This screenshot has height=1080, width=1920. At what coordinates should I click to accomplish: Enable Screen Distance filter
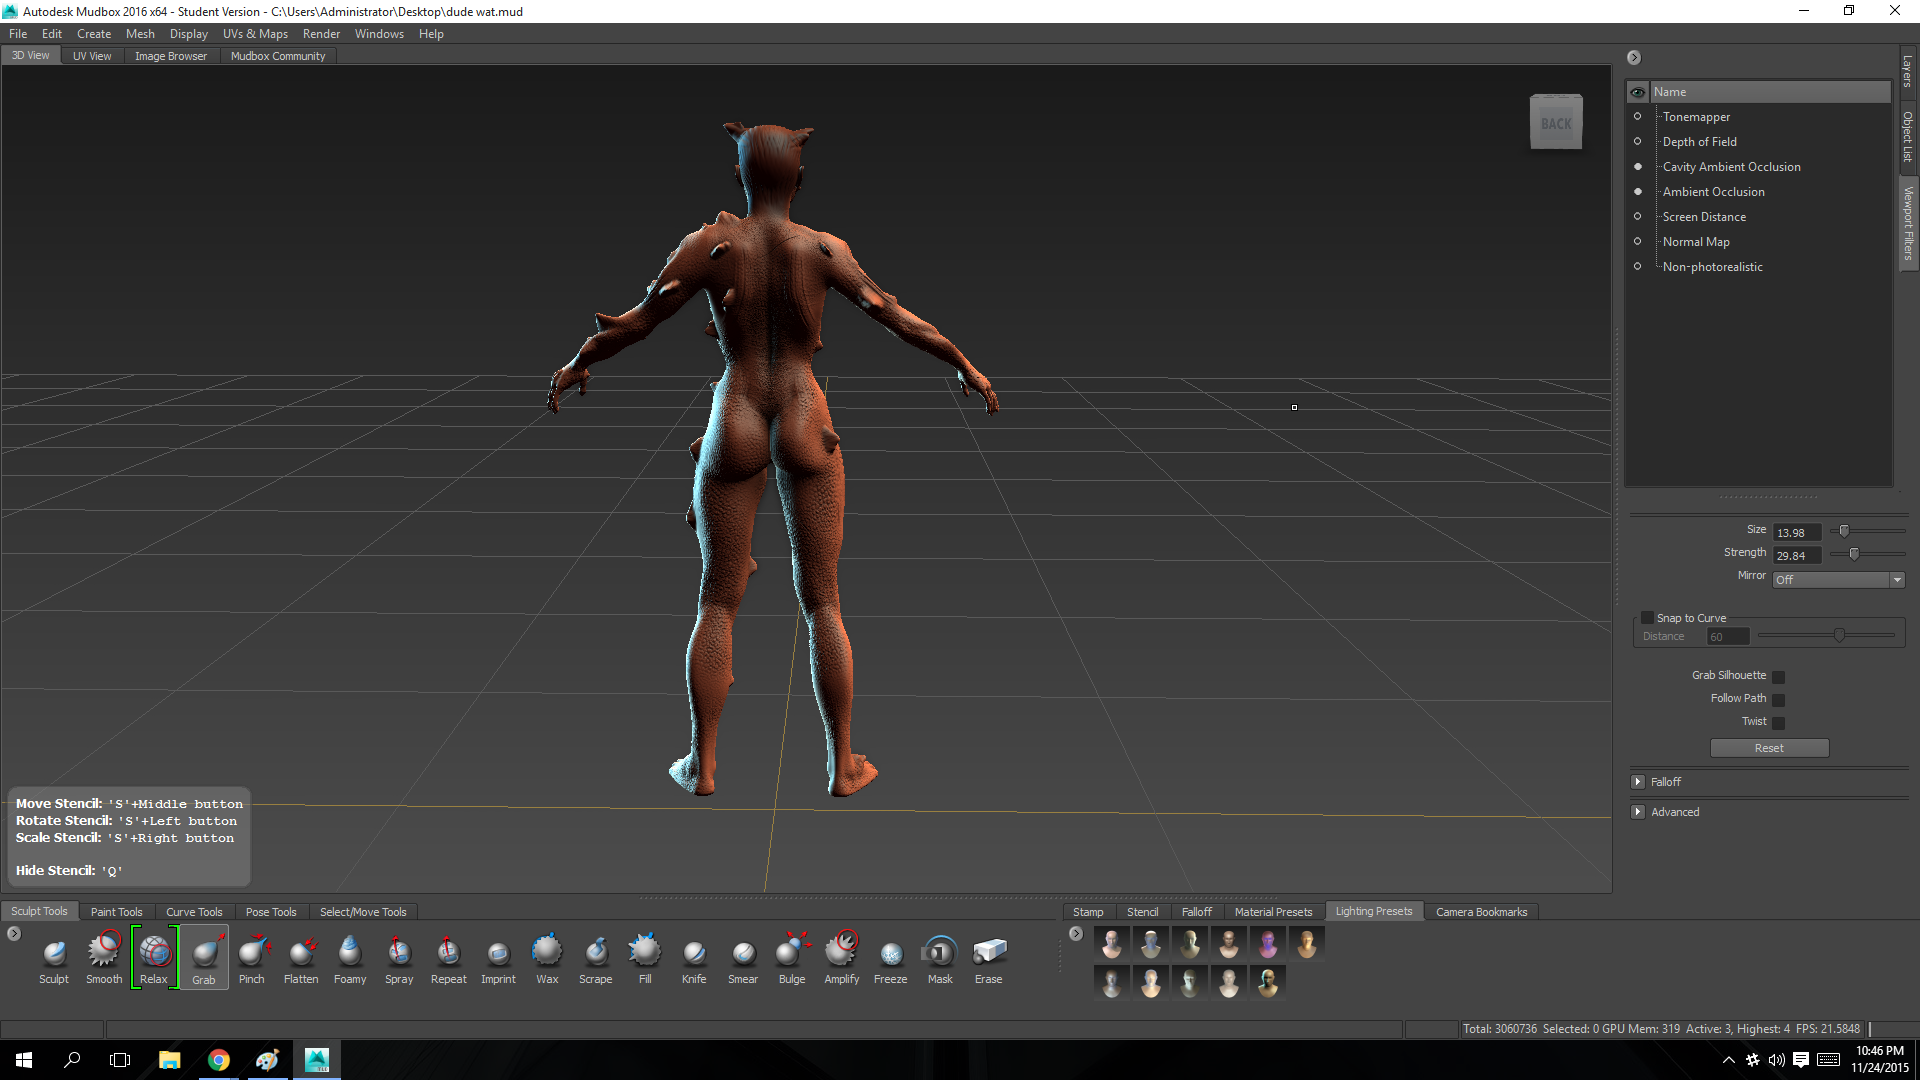[x=1637, y=216]
